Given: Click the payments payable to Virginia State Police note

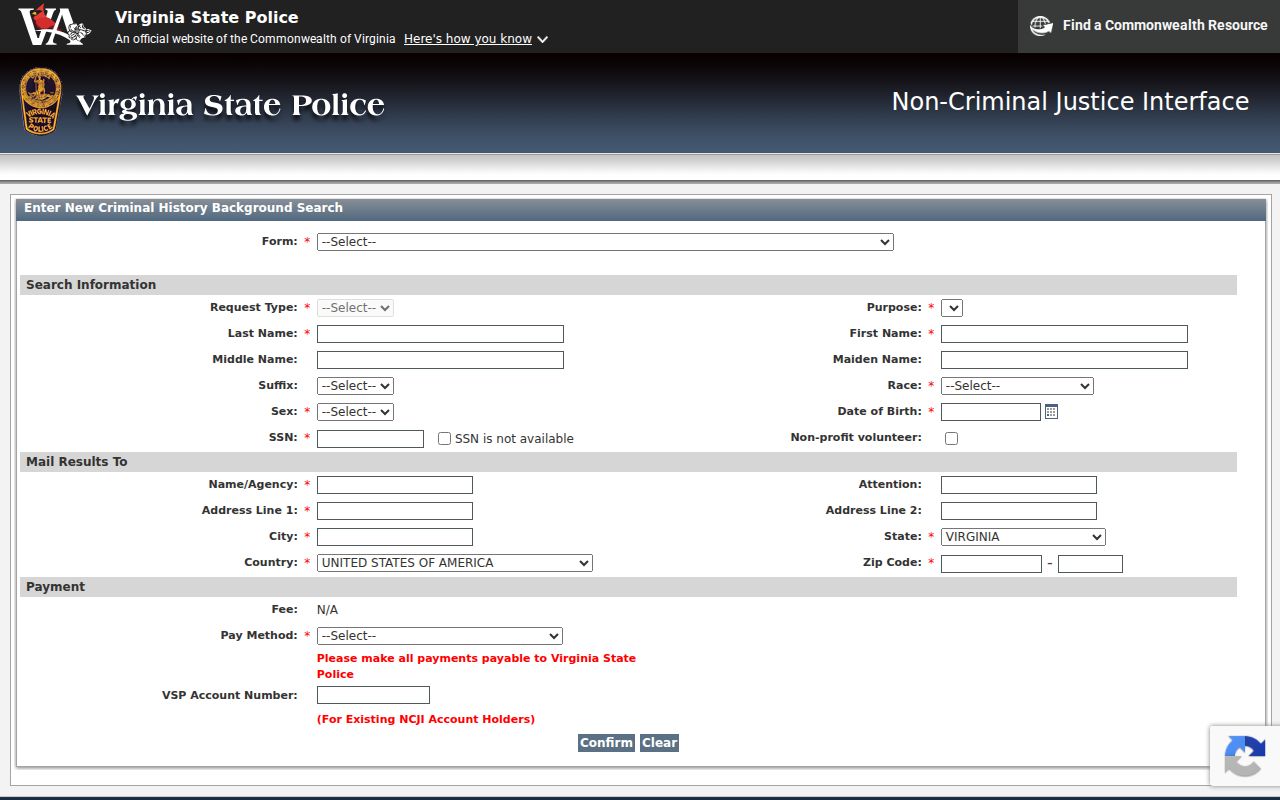Looking at the screenshot, I should tap(476, 666).
